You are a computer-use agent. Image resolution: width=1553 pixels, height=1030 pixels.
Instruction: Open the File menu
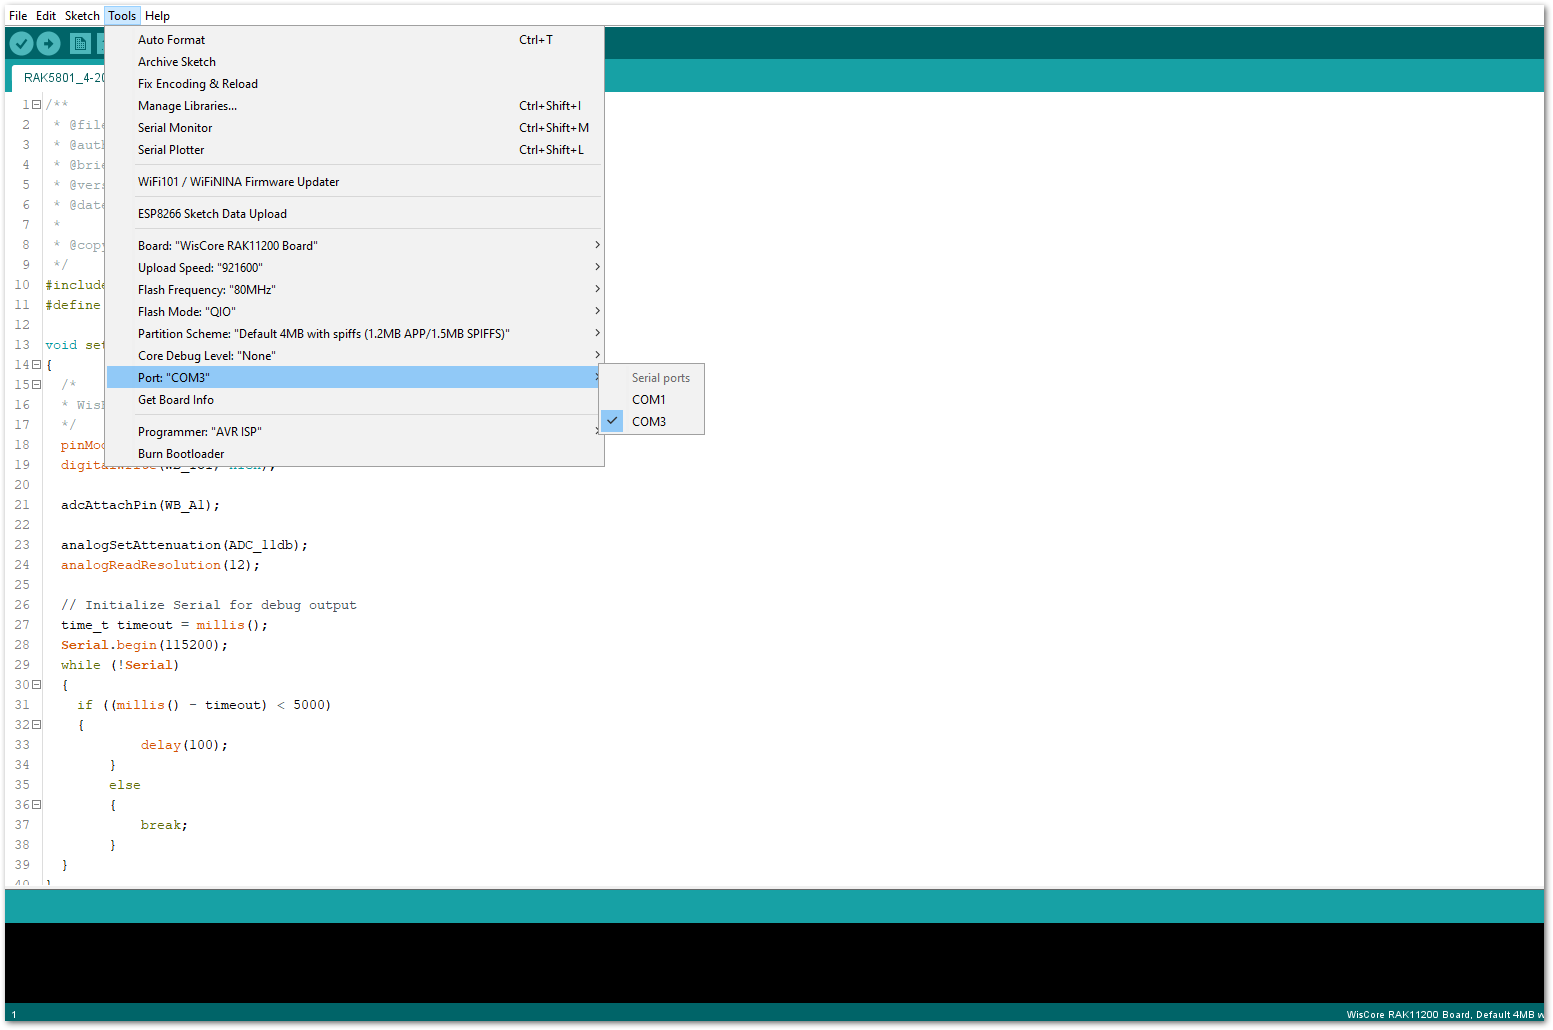(18, 16)
